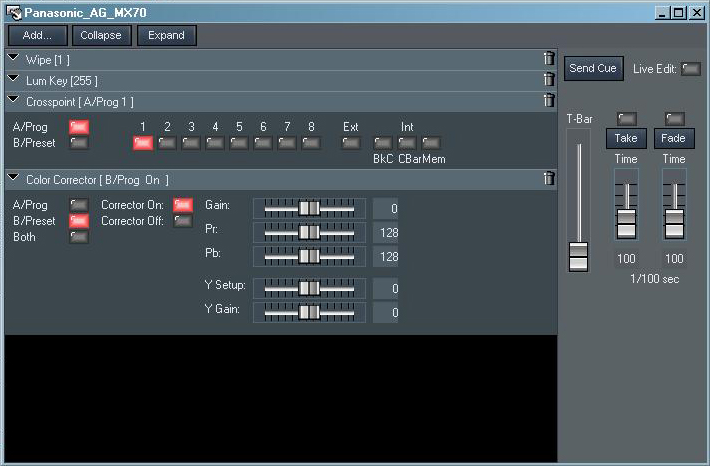This screenshot has width=710, height=466.
Task: Collapse the Wipe section triangle
Action: coord(14,58)
